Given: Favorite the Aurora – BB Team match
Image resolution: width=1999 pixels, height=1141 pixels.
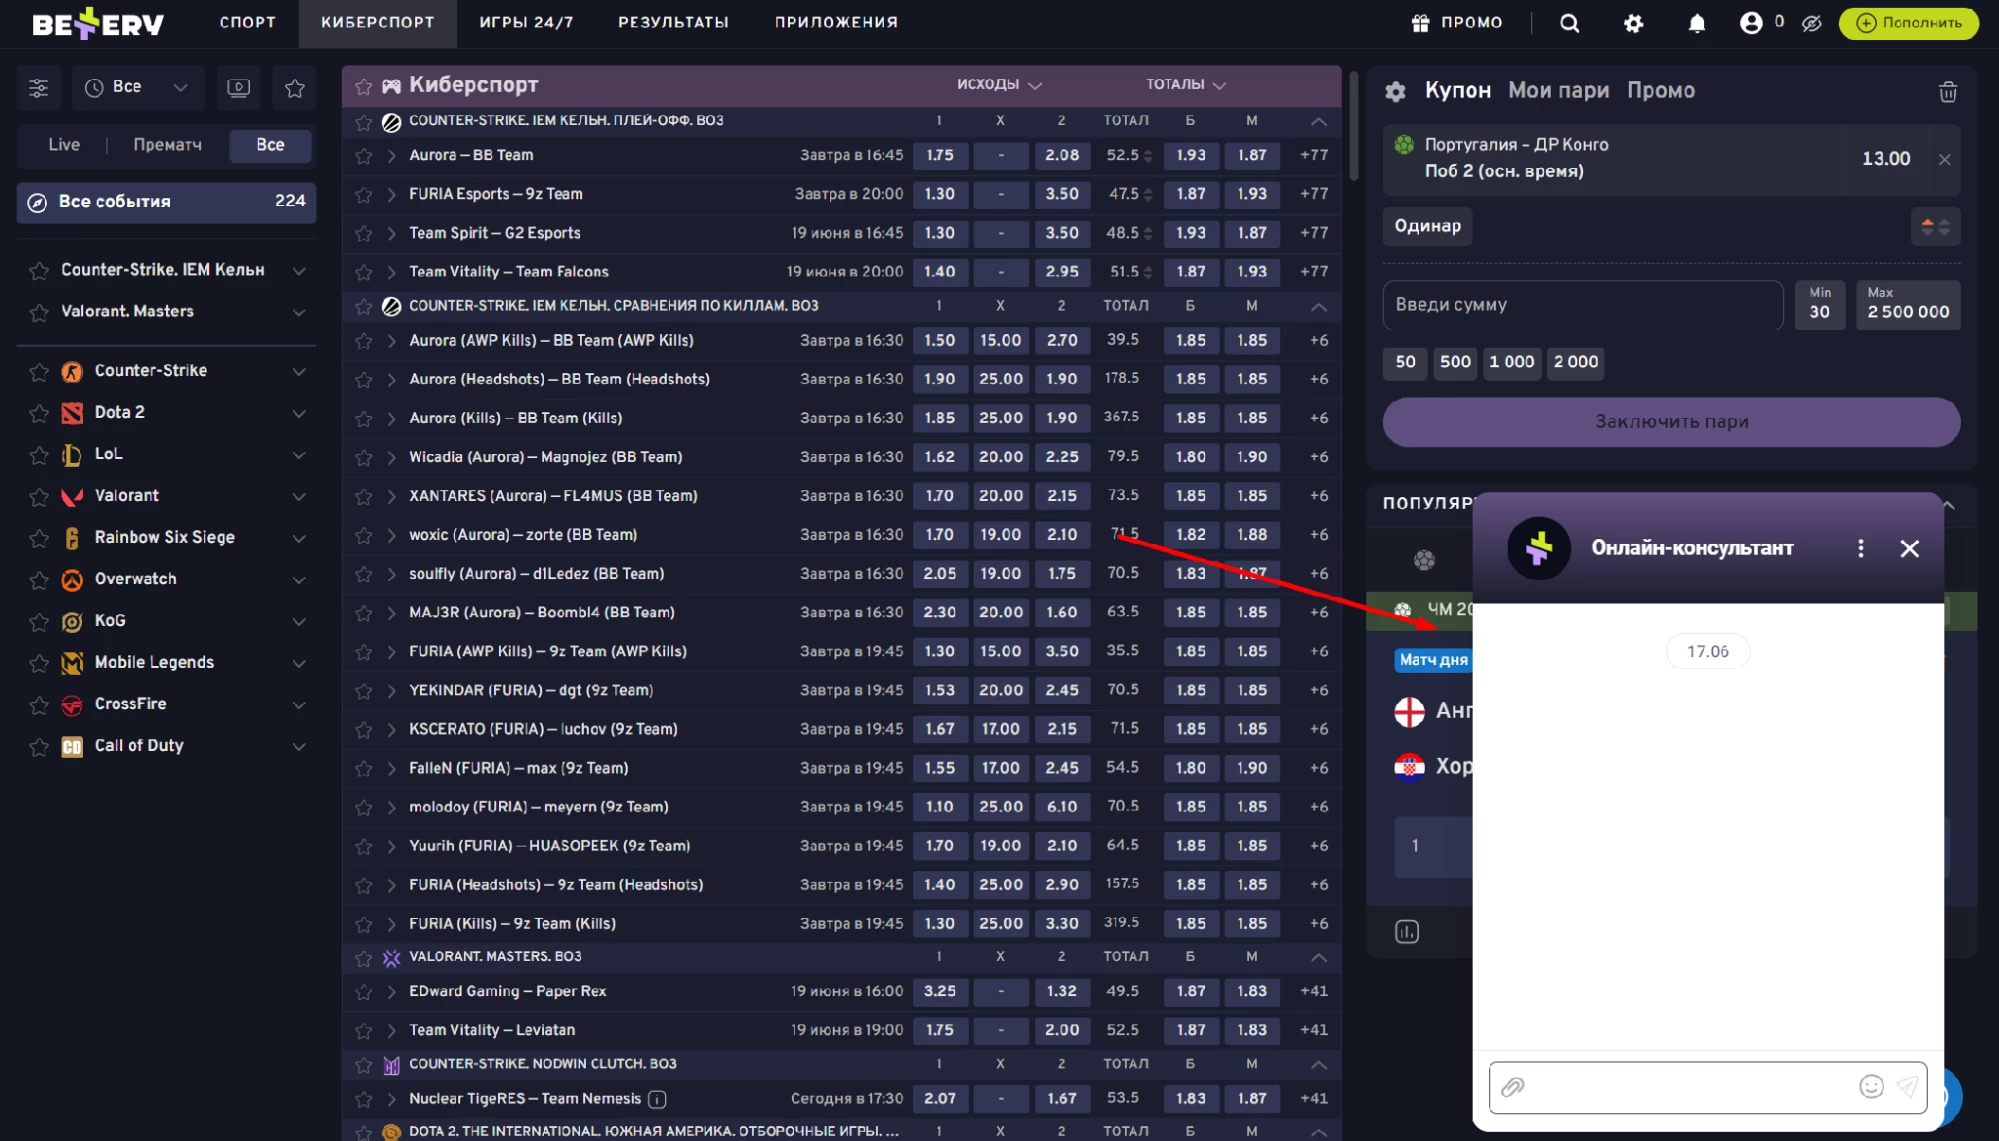Looking at the screenshot, I should [364, 156].
